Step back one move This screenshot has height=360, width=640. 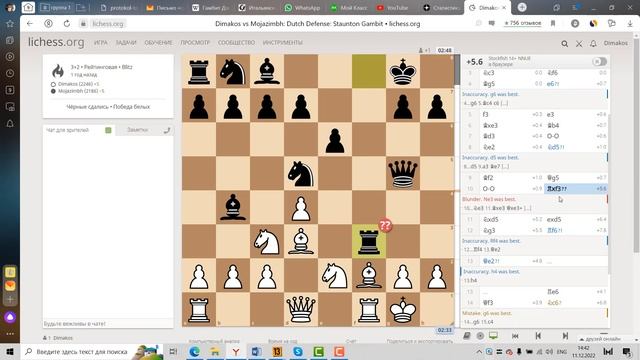pyautogui.click(x=538, y=336)
